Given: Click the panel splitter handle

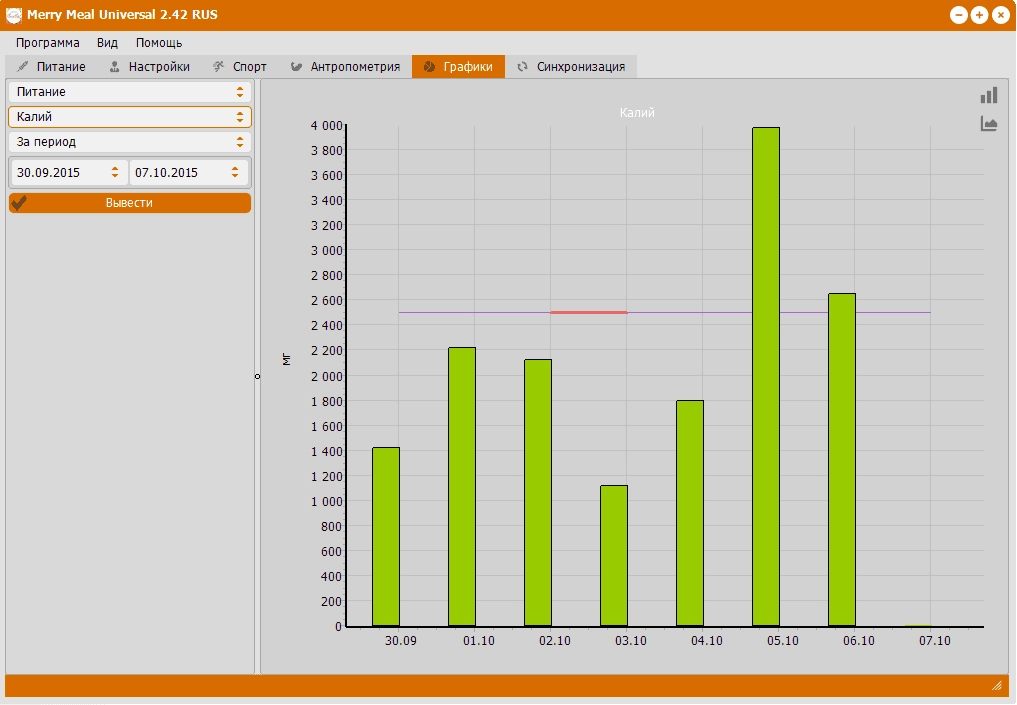Looking at the screenshot, I should pyautogui.click(x=257, y=376).
